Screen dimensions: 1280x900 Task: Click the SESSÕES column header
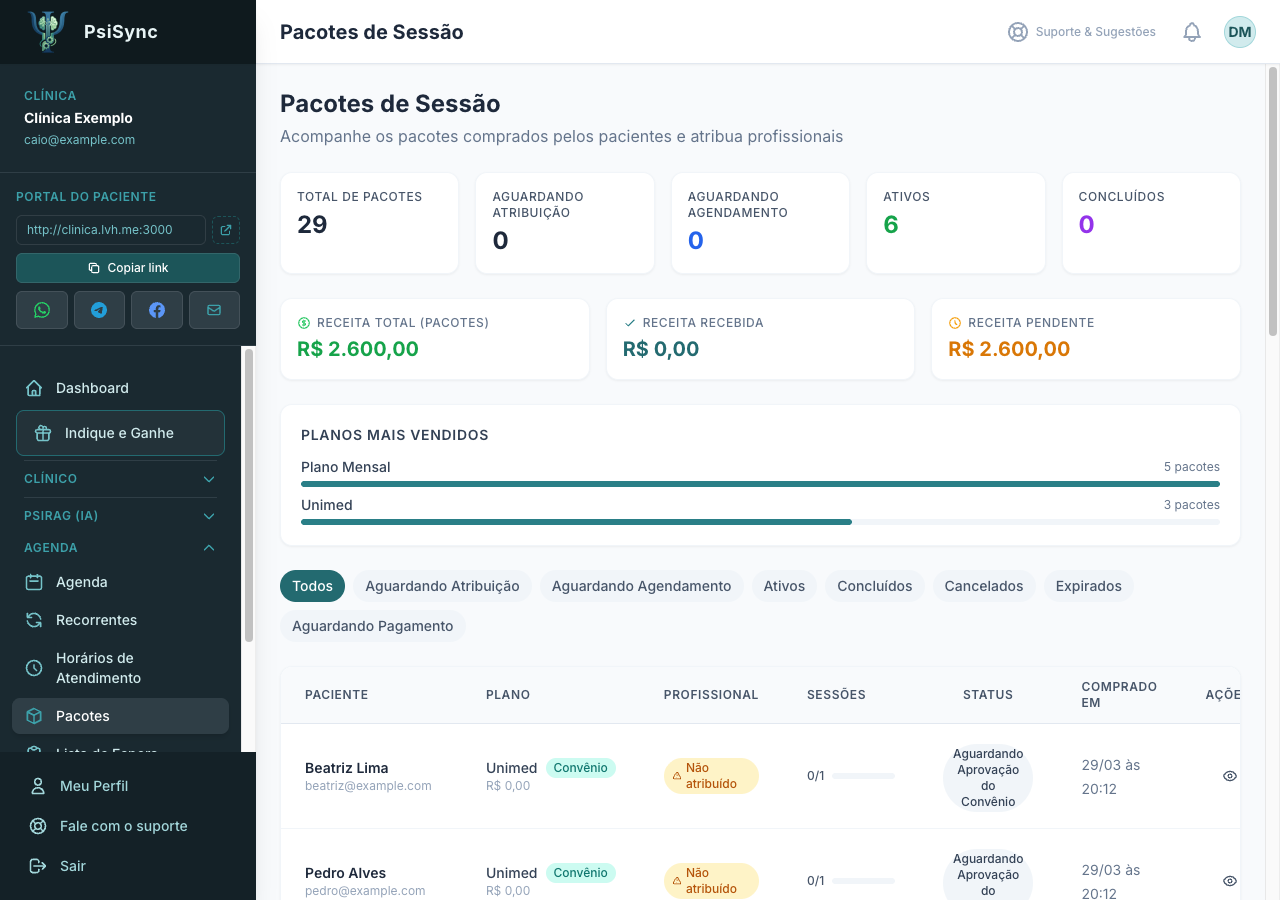coord(836,695)
